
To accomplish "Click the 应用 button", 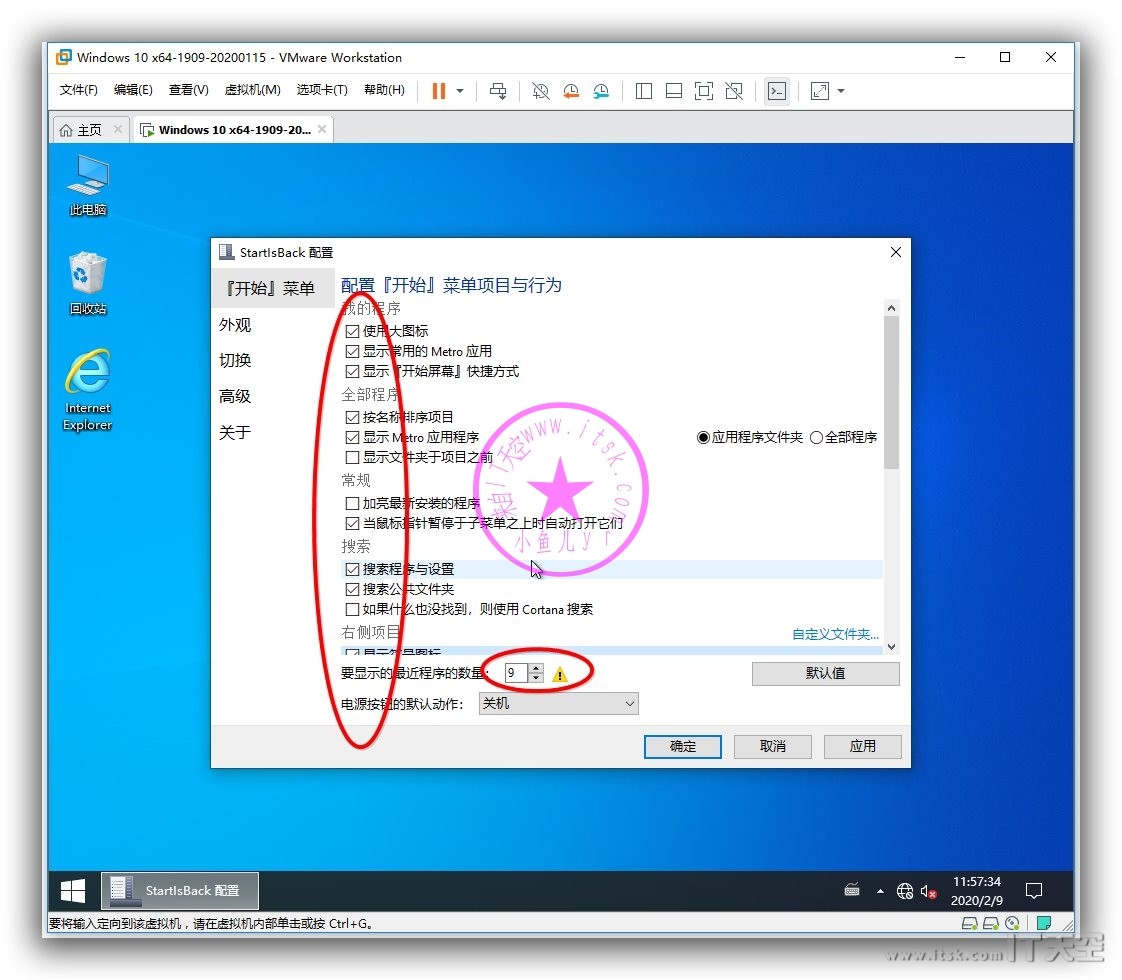I will (x=862, y=747).
